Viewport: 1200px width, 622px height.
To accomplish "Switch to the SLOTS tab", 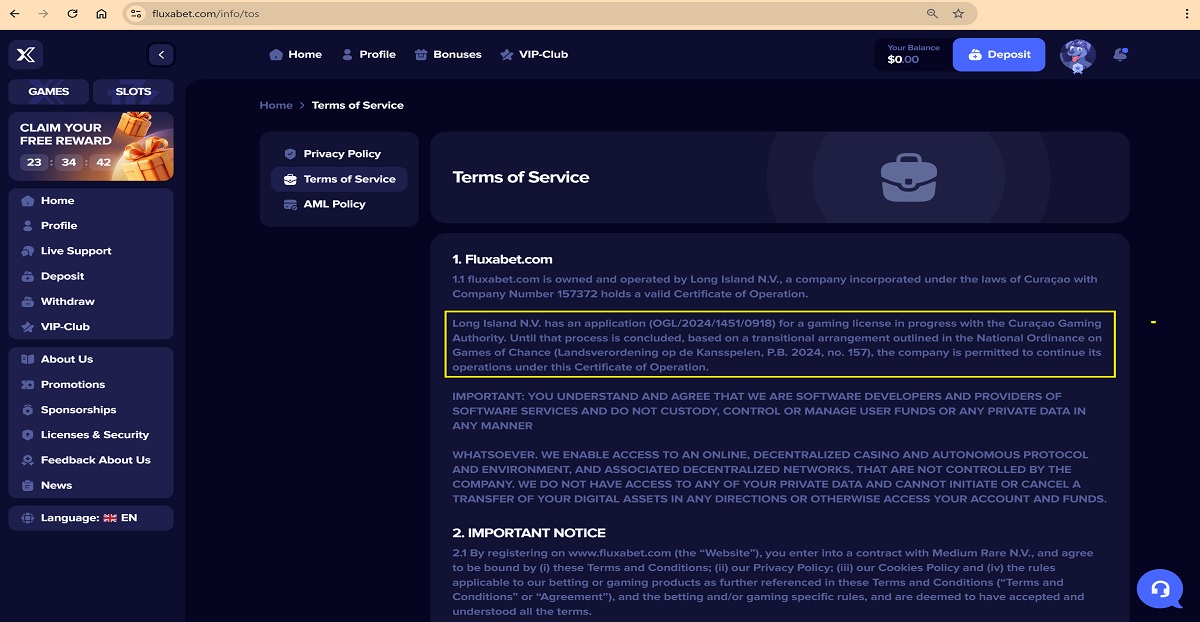I will pos(133,92).
